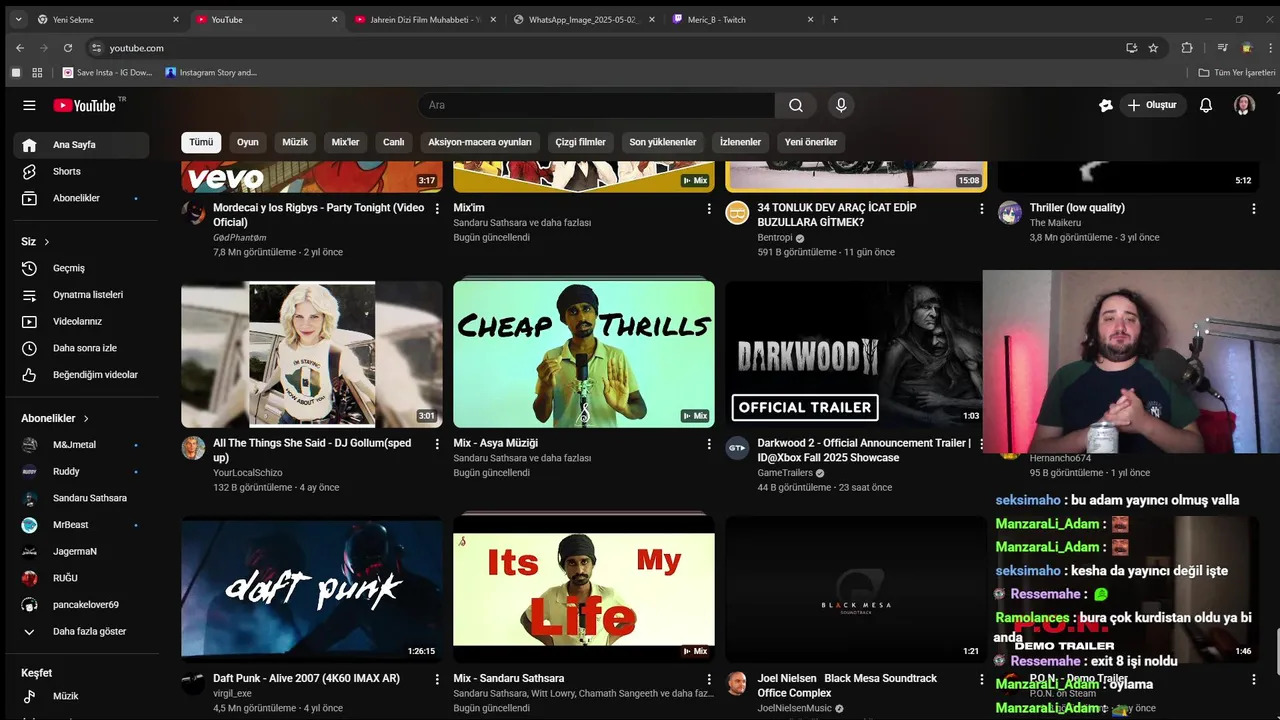This screenshot has width=1280, height=720.
Task: Open more options for Mix'im
Action: pyautogui.click(x=709, y=209)
